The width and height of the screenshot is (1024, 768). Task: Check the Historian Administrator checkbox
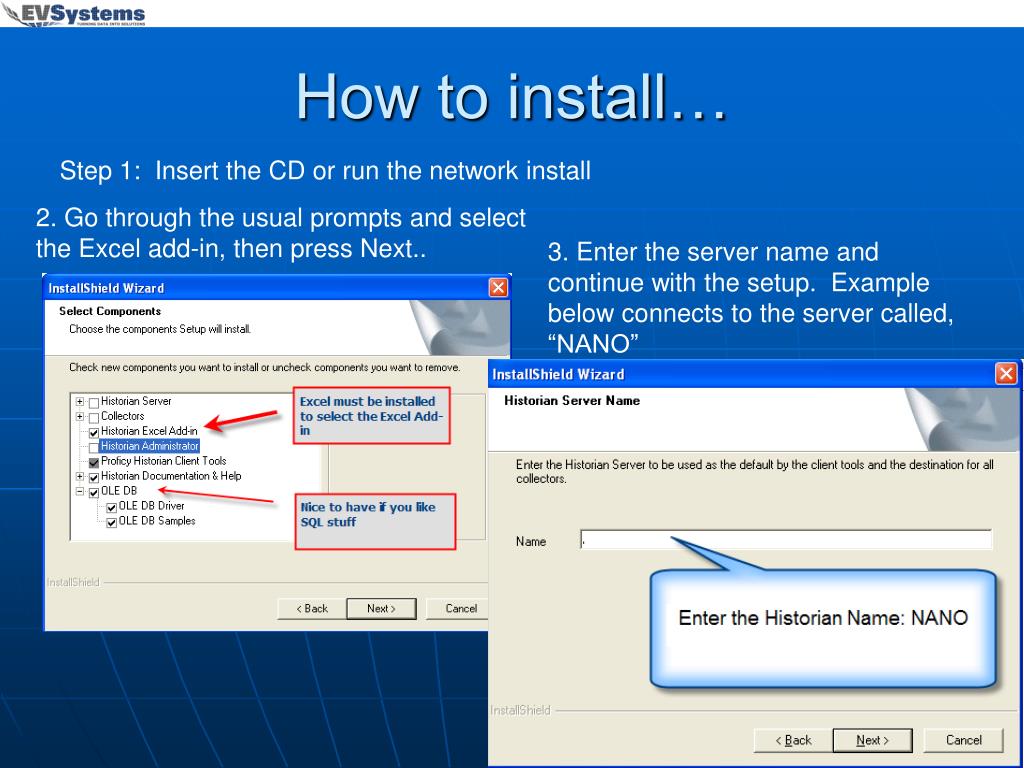coord(94,447)
